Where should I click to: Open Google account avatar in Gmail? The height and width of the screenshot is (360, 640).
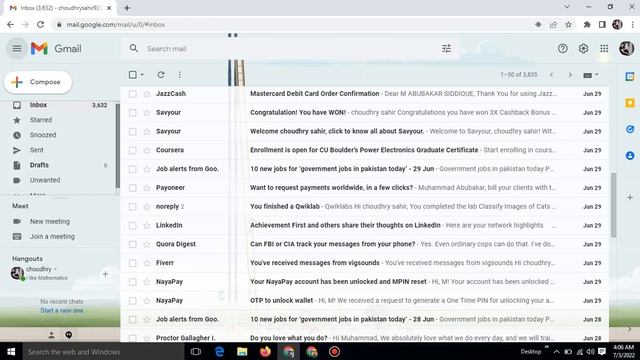point(626,49)
